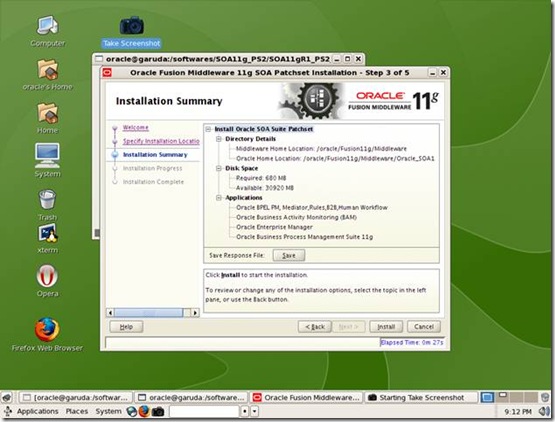
Task: Select the Installation Summary step
Action: 155,155
